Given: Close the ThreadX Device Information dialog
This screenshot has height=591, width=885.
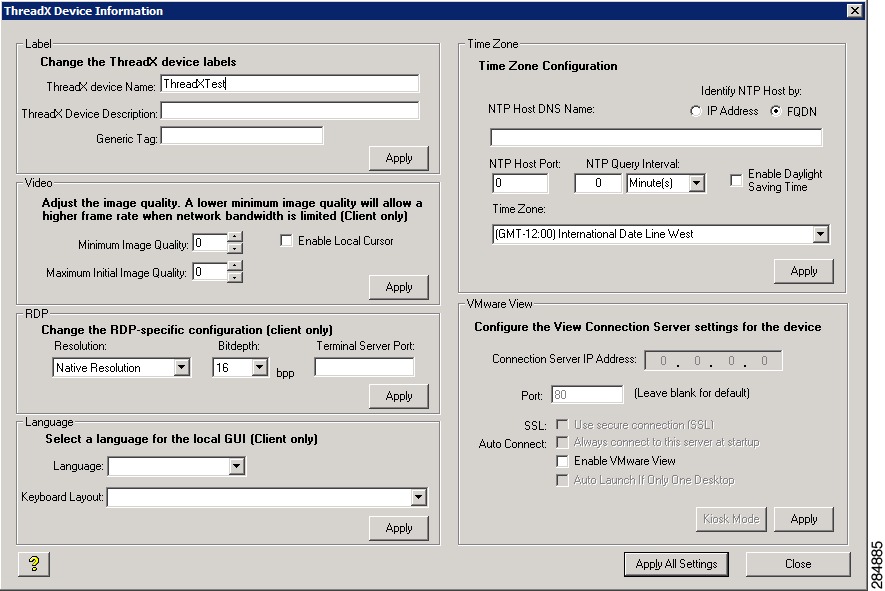Looking at the screenshot, I should tap(855, 11).
